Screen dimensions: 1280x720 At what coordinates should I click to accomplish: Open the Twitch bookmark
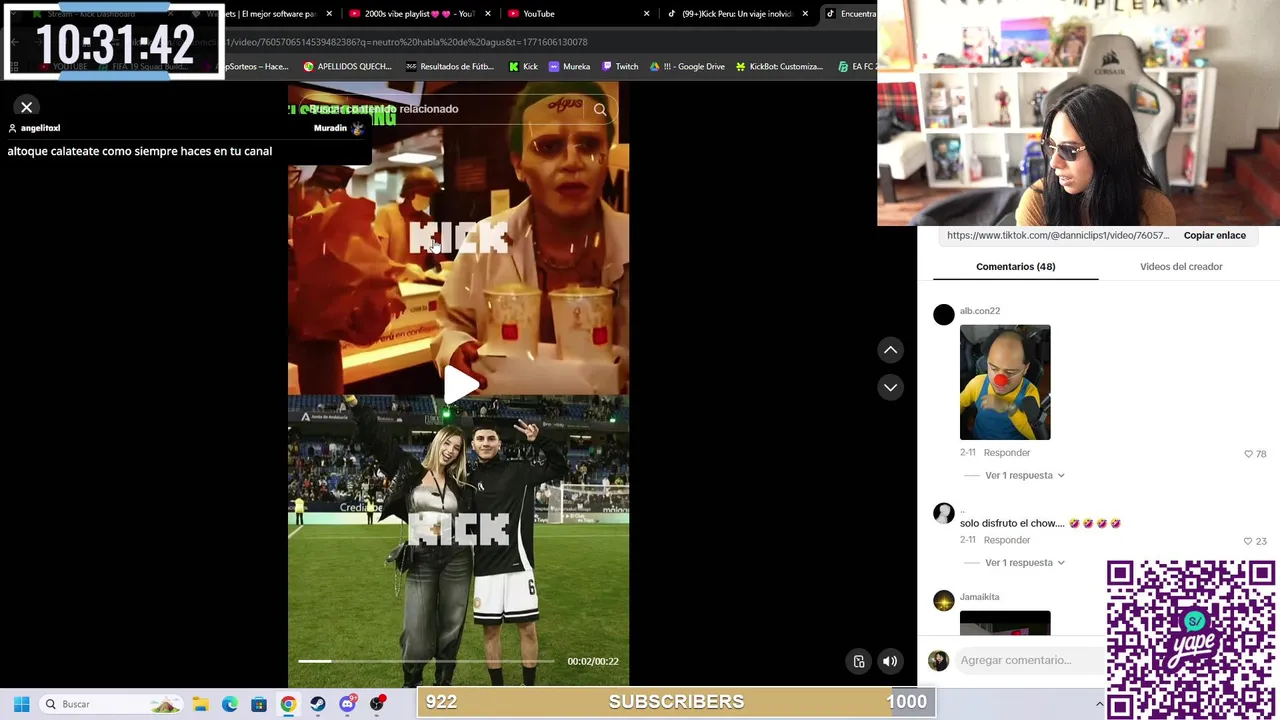[x=620, y=67]
